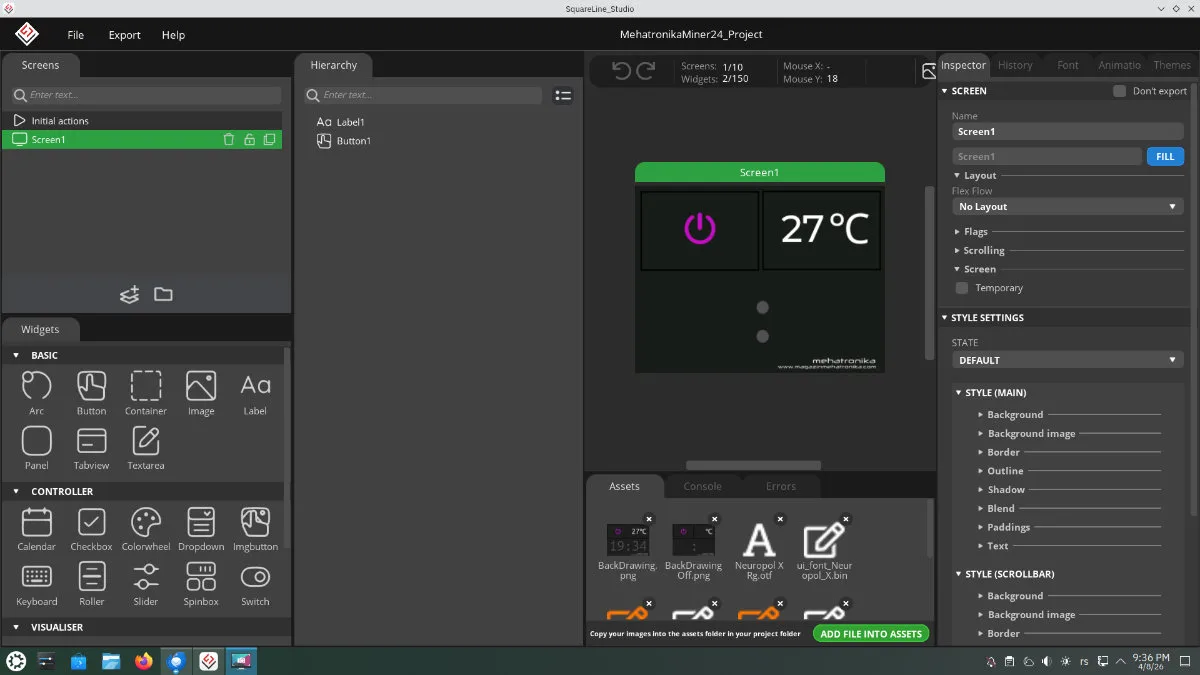This screenshot has height=675, width=1200.
Task: Select the BackDrawing.png asset thumbnail
Action: [x=628, y=540]
